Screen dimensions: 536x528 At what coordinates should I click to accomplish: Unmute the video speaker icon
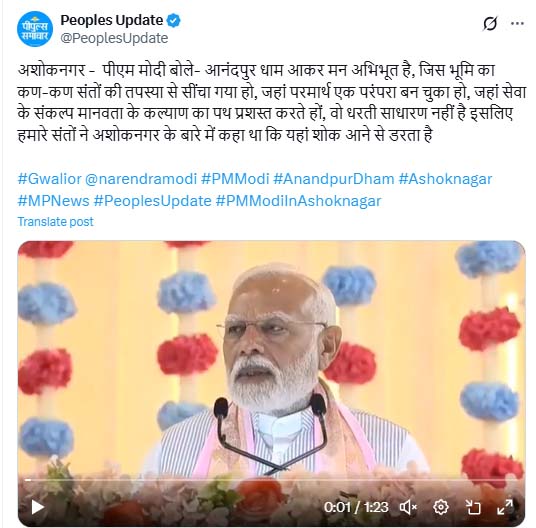(408, 507)
